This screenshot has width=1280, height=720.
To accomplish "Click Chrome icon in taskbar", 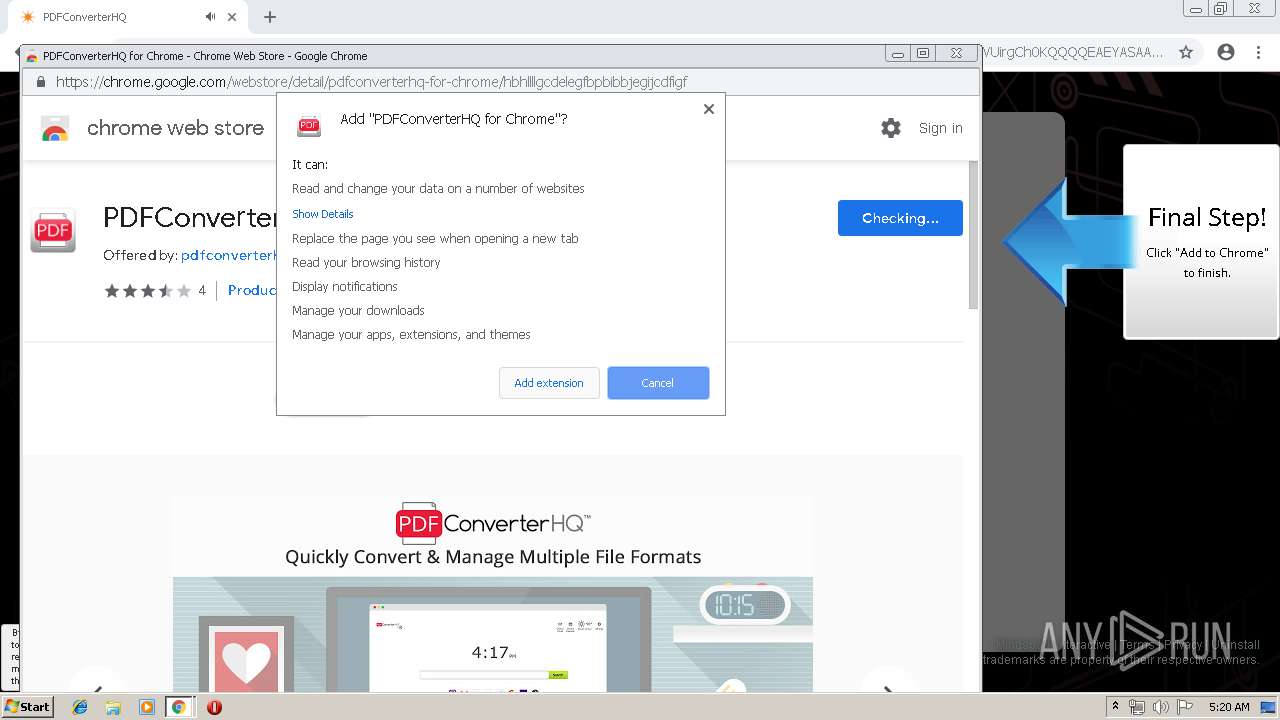I will tap(179, 707).
